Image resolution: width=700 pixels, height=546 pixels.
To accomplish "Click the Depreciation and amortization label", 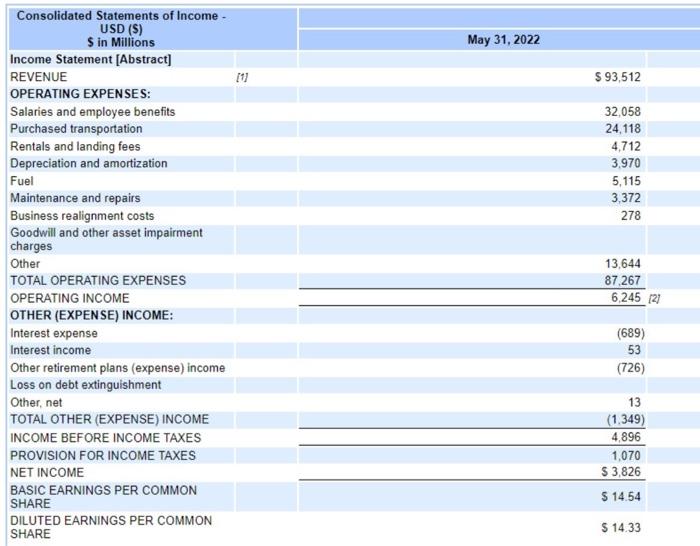I will click(x=89, y=163).
